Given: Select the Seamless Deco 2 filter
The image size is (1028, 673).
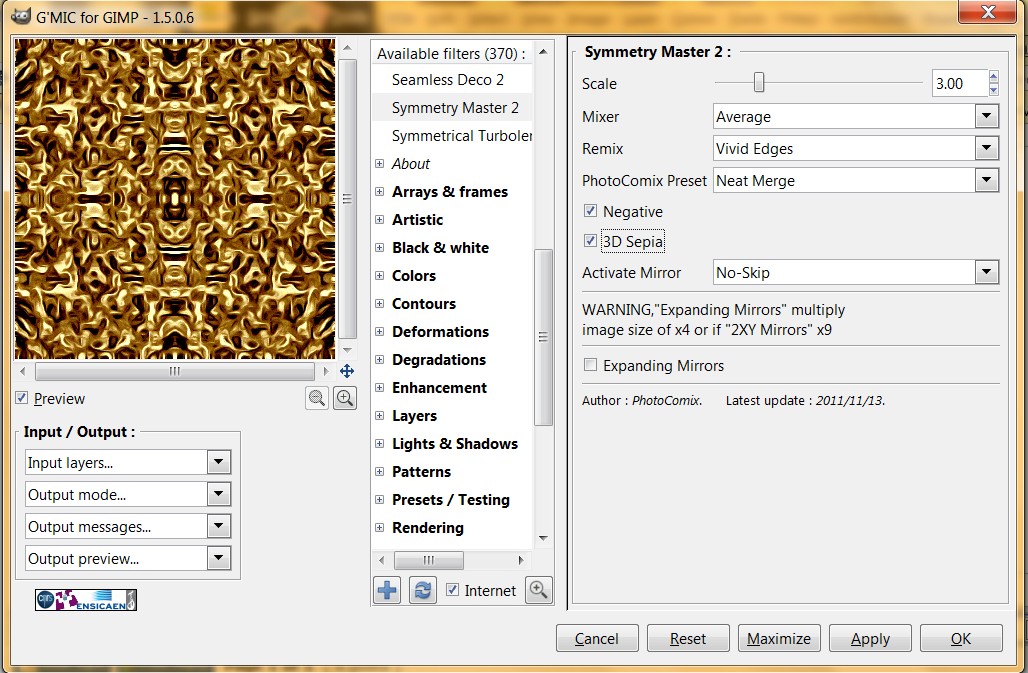Looking at the screenshot, I should click(x=448, y=79).
